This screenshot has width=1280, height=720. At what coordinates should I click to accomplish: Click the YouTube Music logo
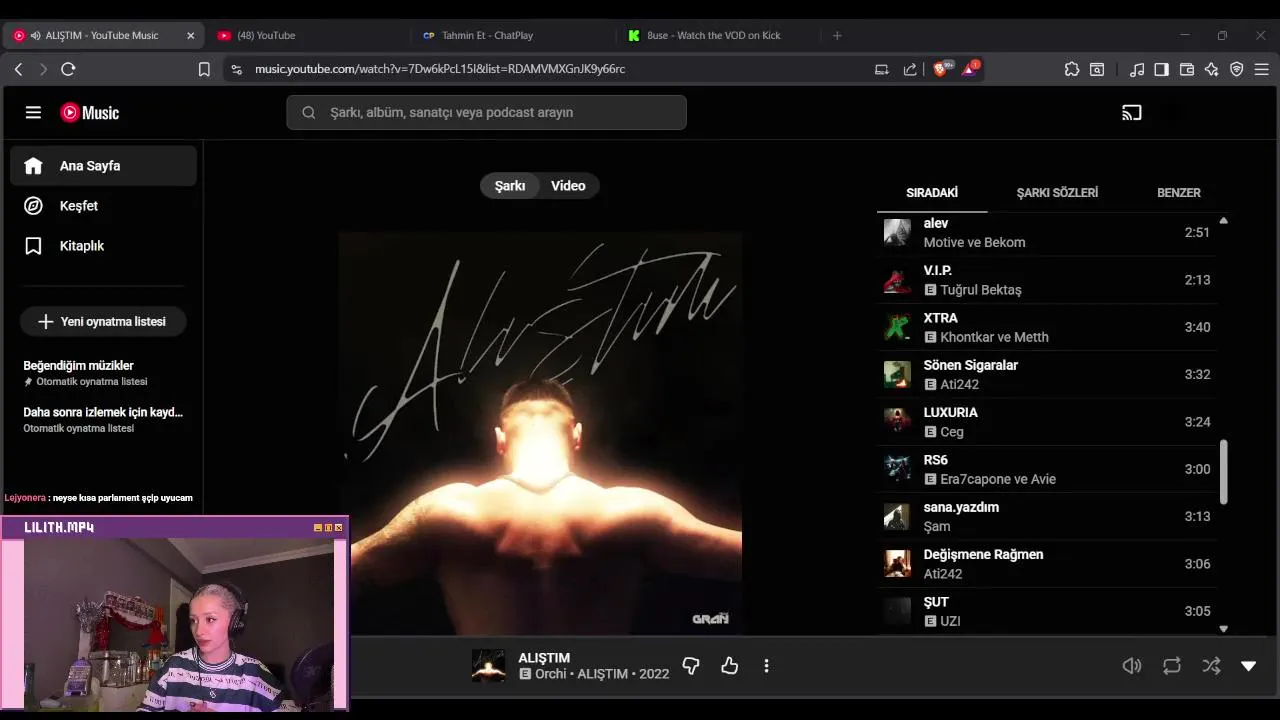[x=90, y=113]
